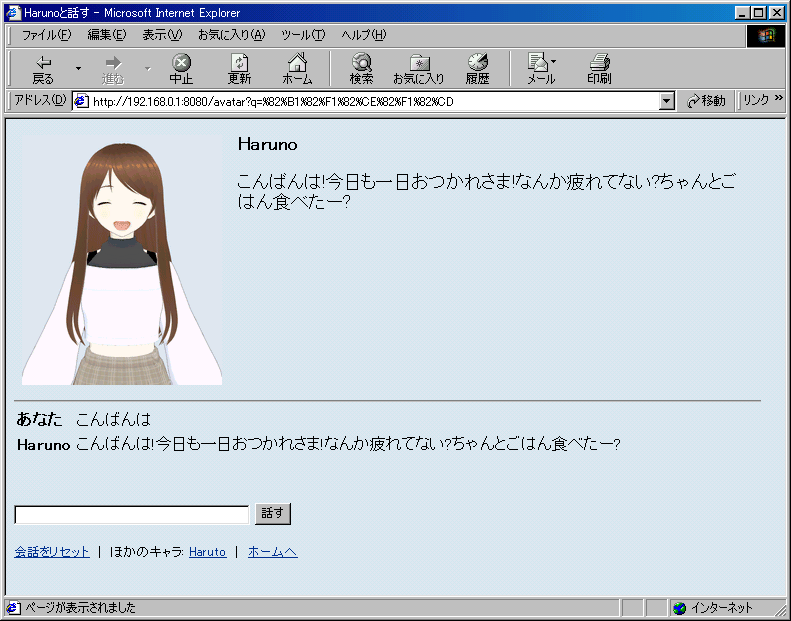Open the 編集(E) menu
This screenshot has width=791, height=621.
106,35
